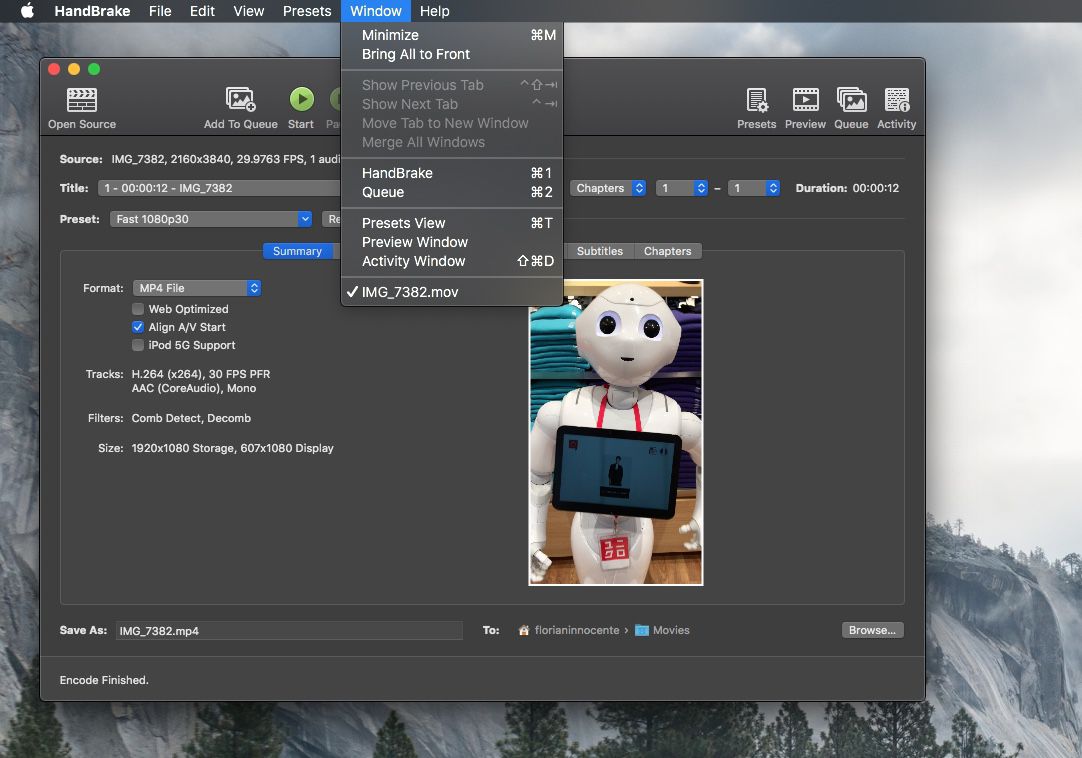Select IMG_7382.mov in the Window menu

coord(452,292)
